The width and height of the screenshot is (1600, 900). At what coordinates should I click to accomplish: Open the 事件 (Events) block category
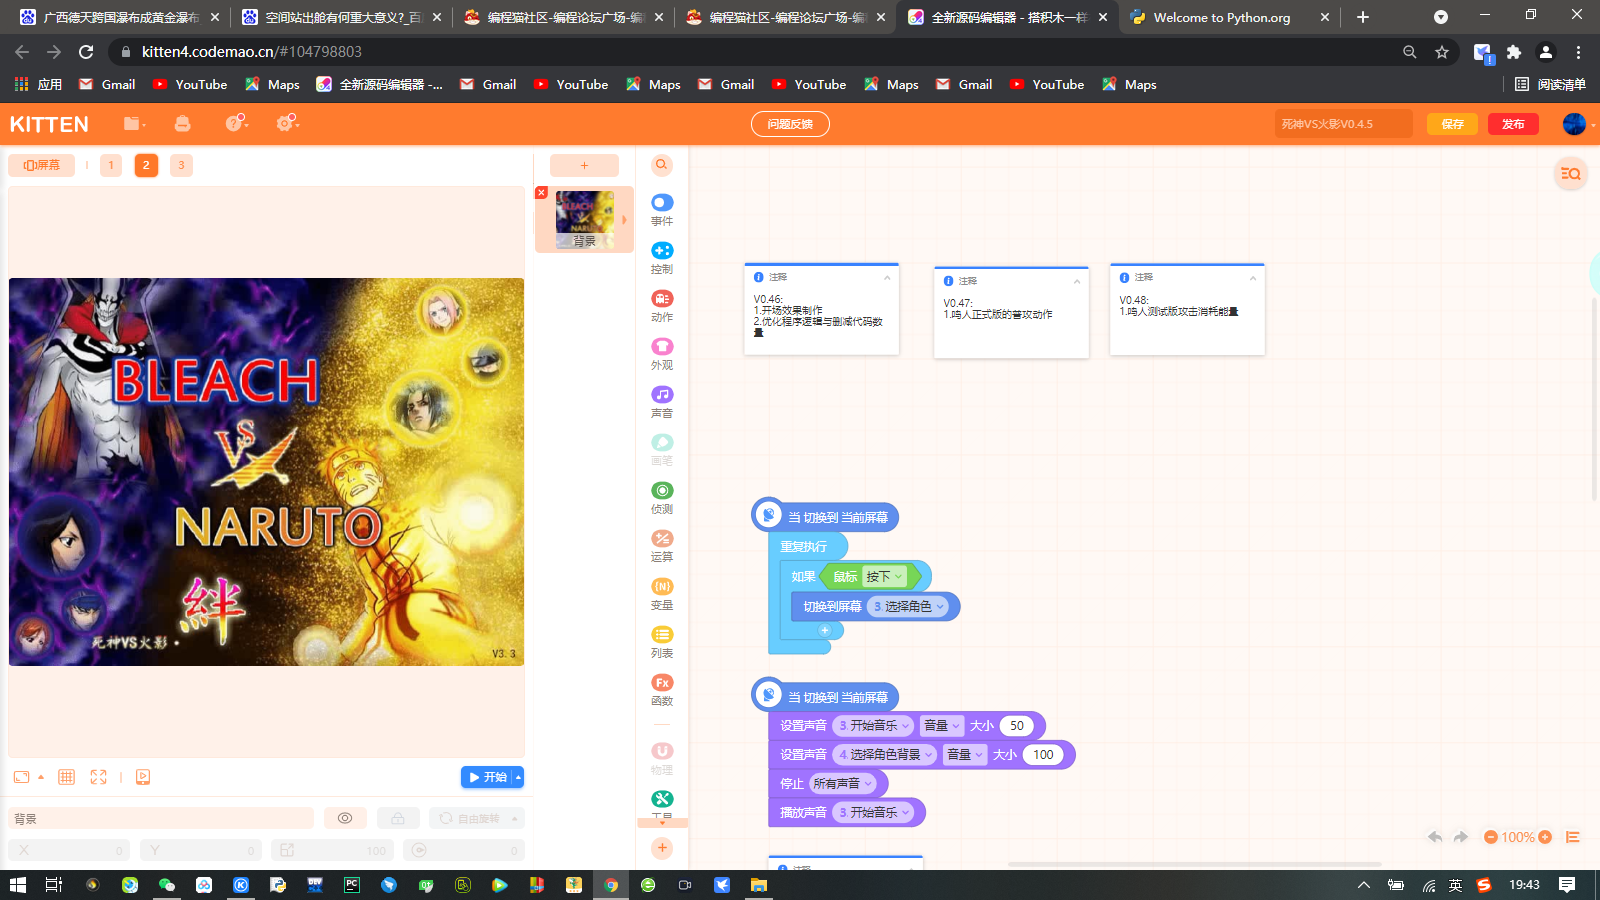tap(662, 209)
